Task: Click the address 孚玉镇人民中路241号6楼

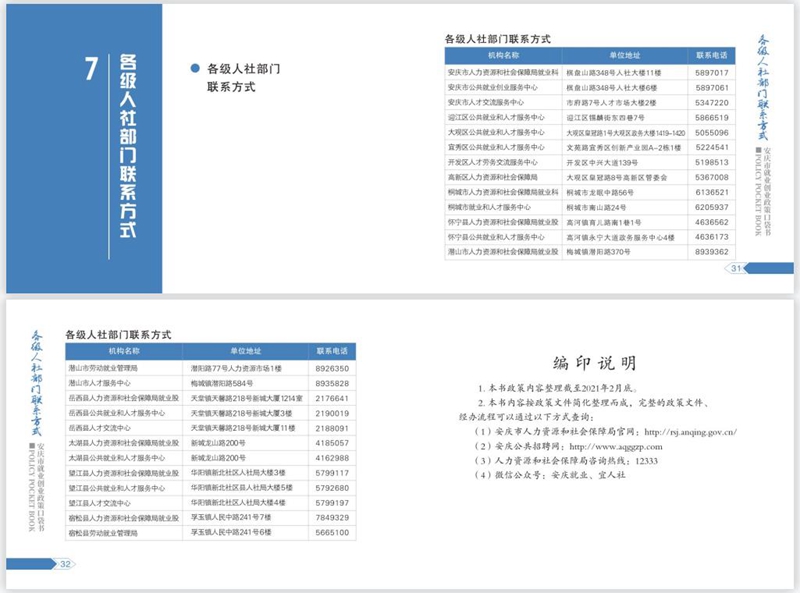Action: 231,532
